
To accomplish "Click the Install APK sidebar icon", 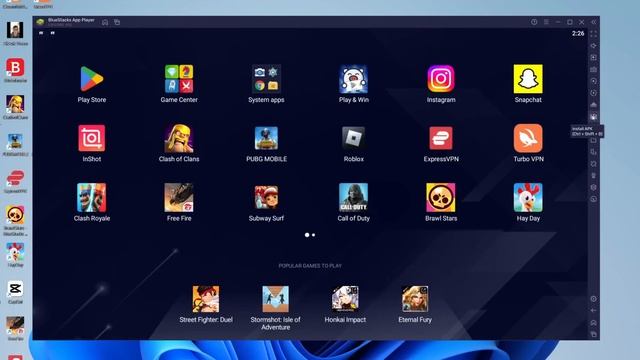I will coord(593,117).
